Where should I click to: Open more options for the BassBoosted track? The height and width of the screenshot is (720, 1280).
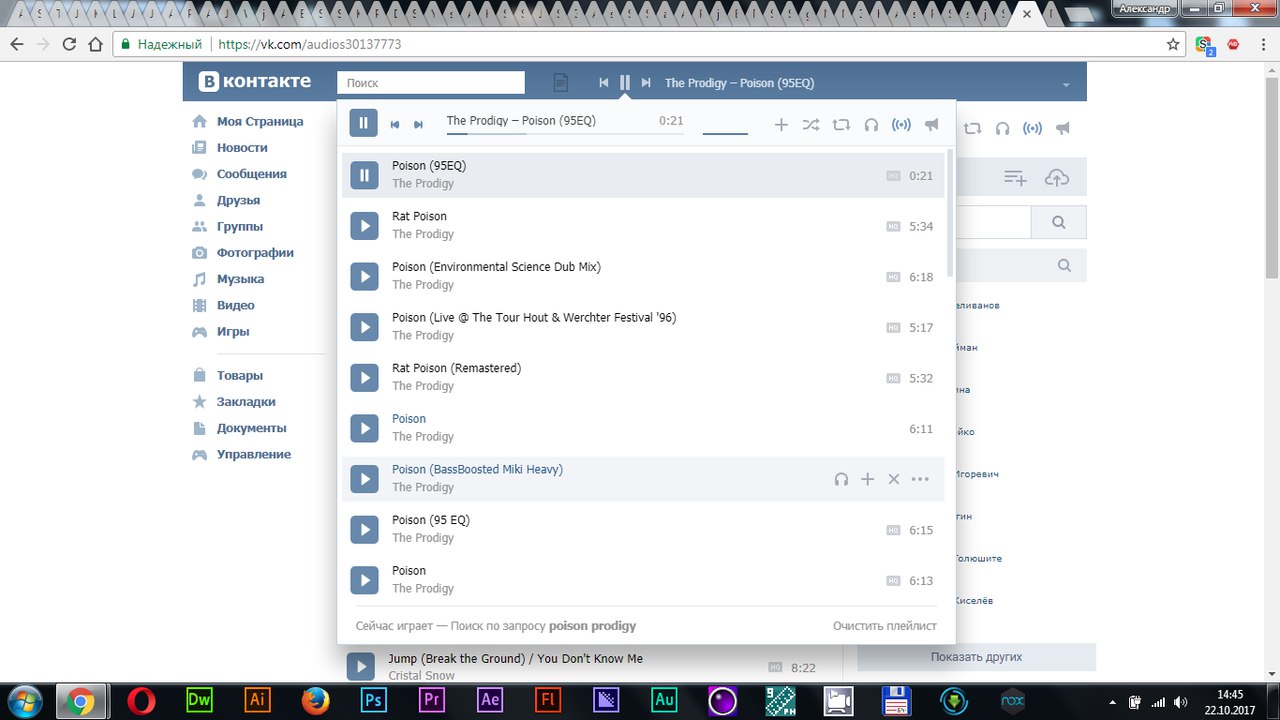click(x=920, y=479)
